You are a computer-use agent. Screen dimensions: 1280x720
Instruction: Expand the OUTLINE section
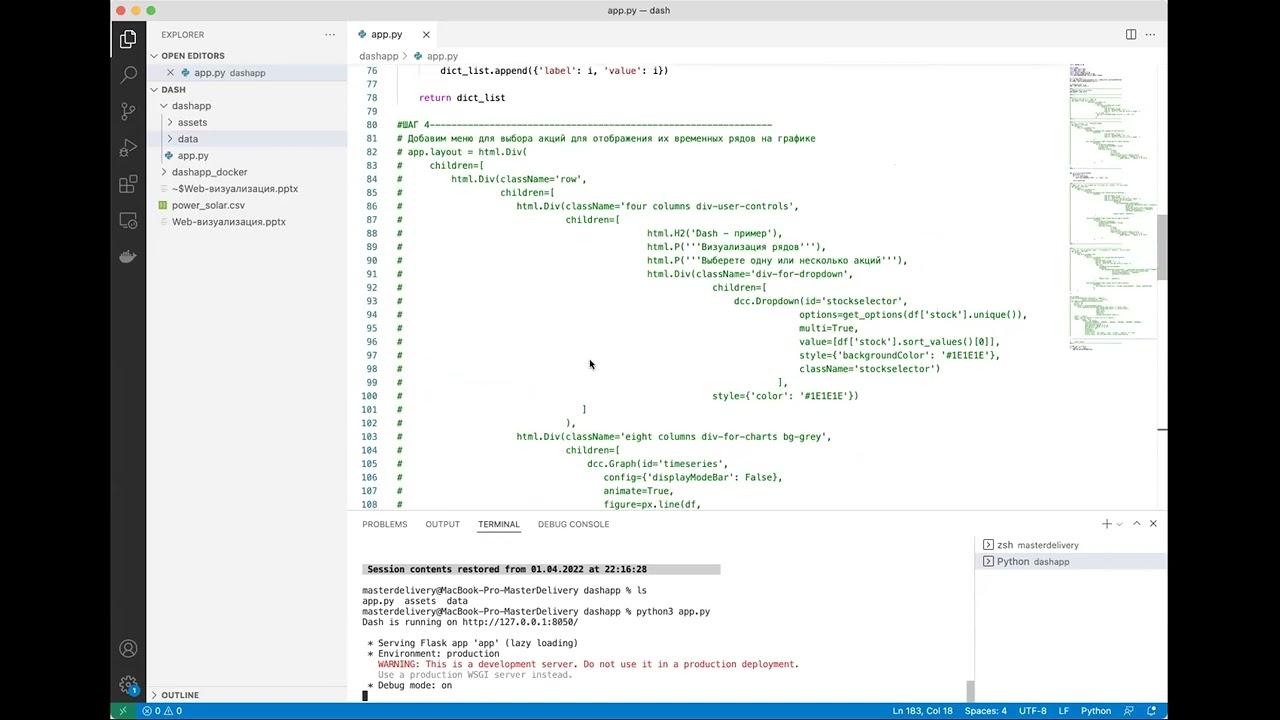[155, 695]
